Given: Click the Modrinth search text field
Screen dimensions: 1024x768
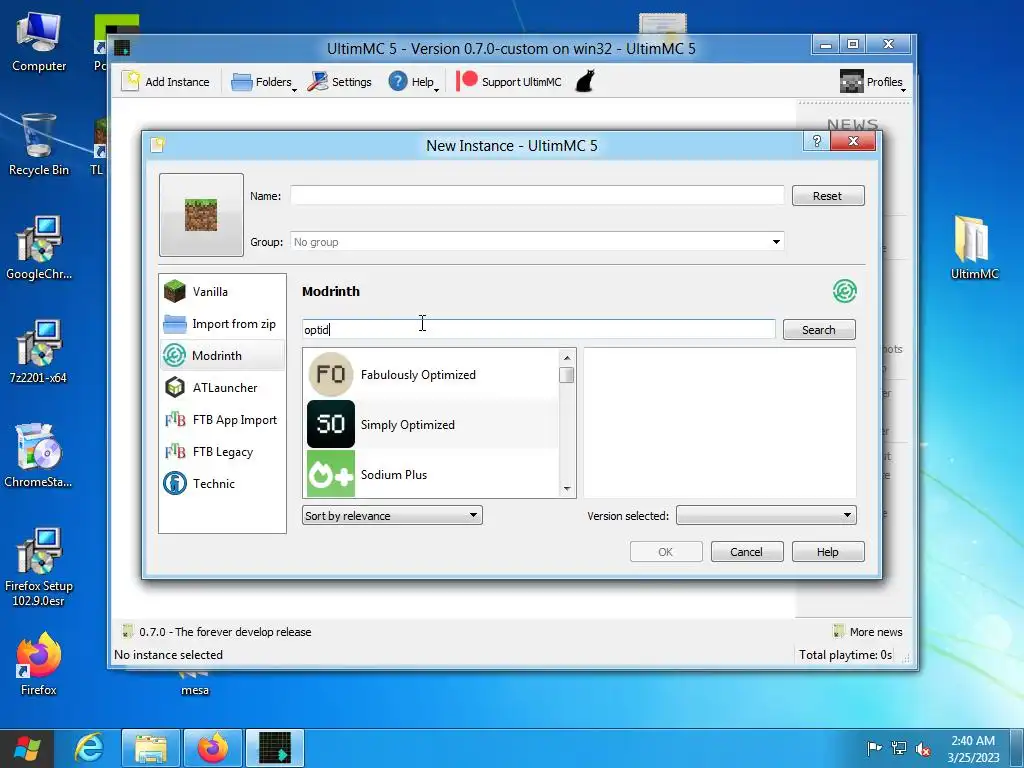Looking at the screenshot, I should click(x=538, y=329).
